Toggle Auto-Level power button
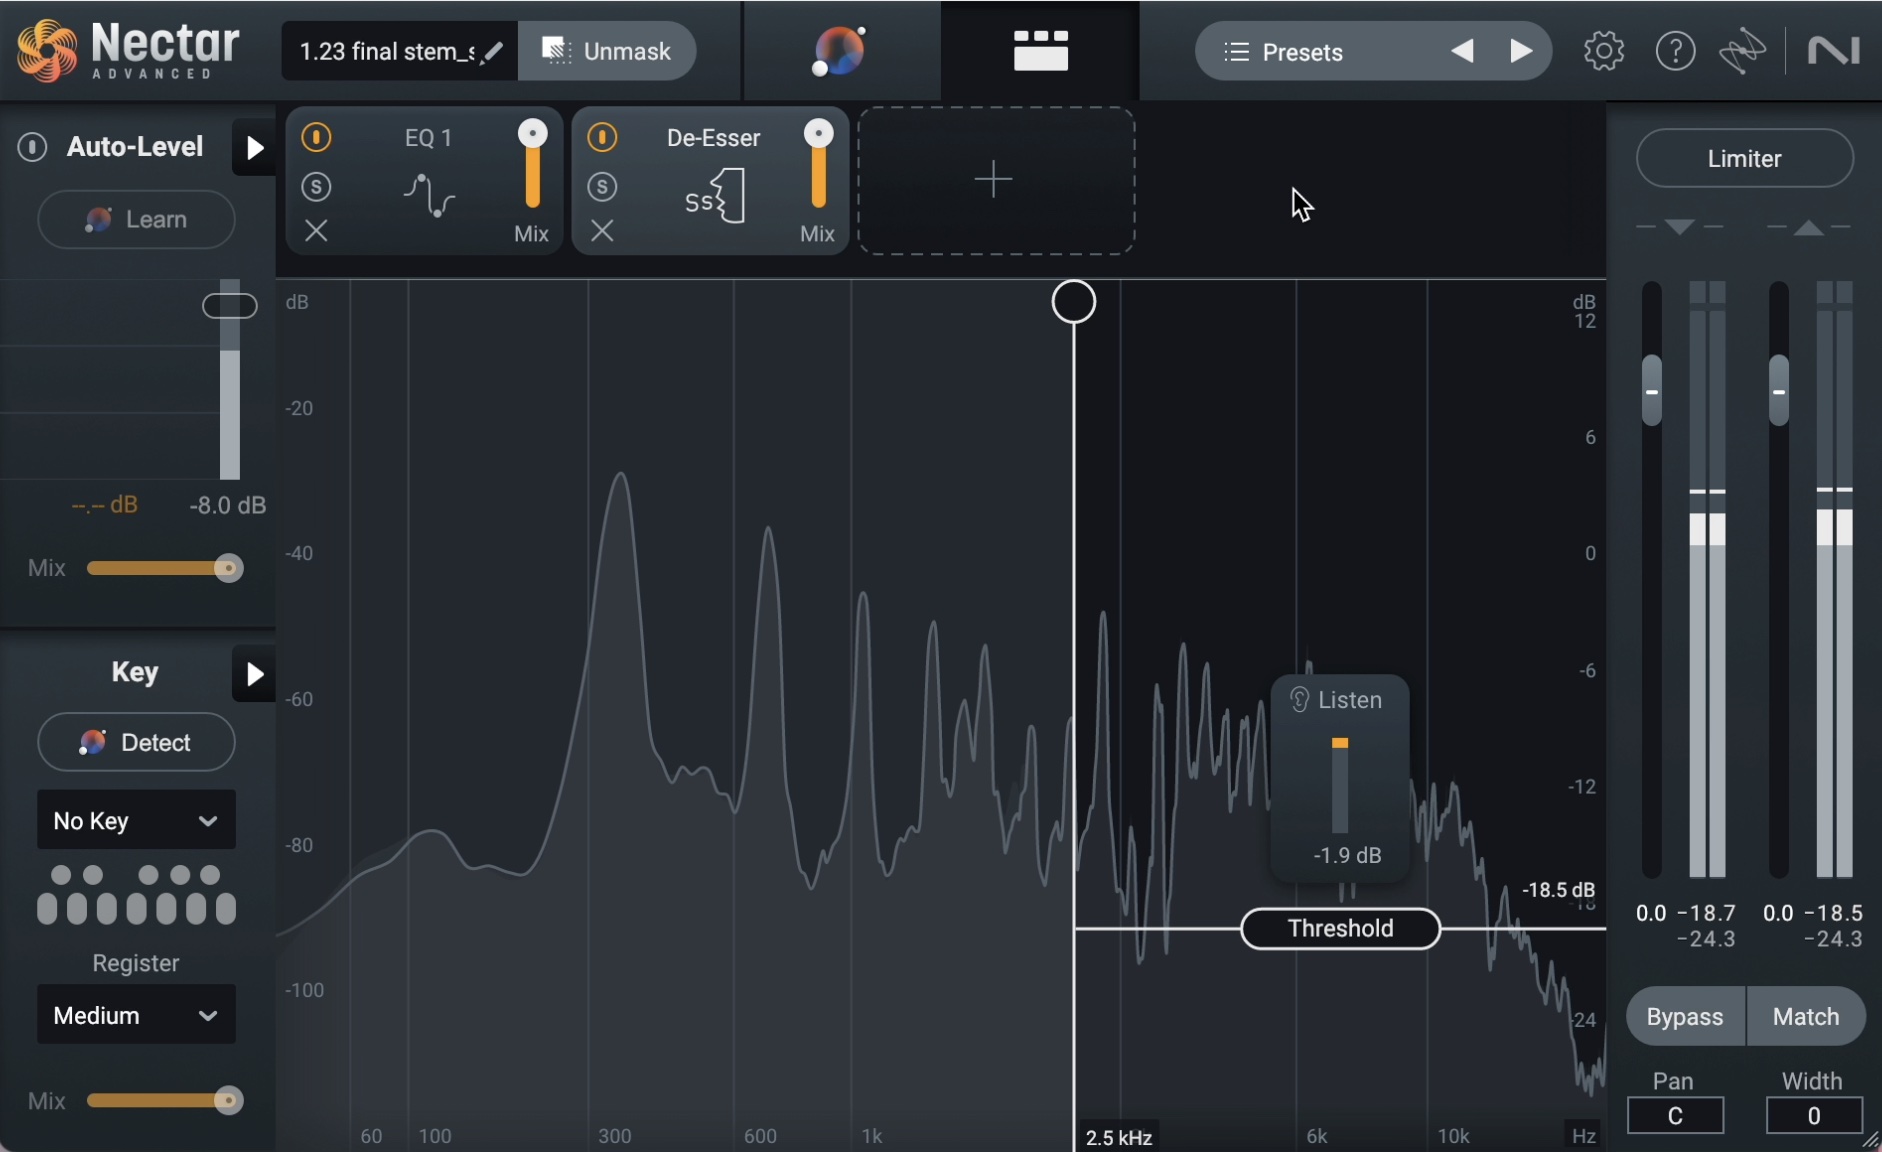Image resolution: width=1882 pixels, height=1152 pixels. pyautogui.click(x=32, y=147)
